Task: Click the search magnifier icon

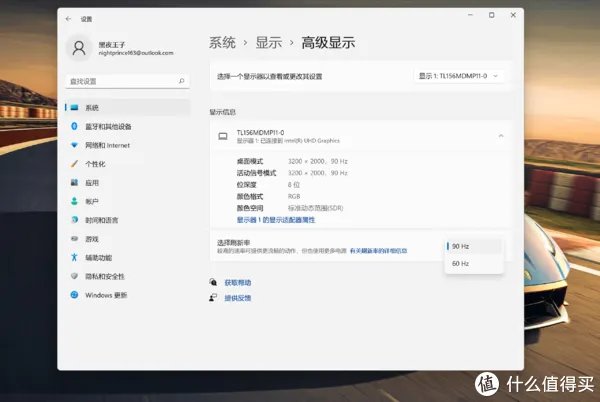Action: pos(181,81)
